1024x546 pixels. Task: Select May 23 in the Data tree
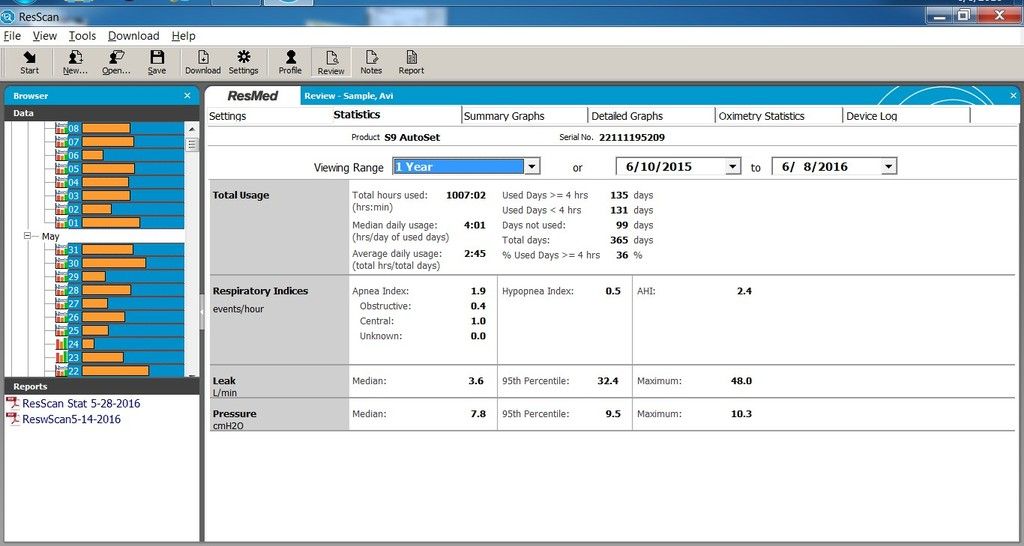click(120, 358)
